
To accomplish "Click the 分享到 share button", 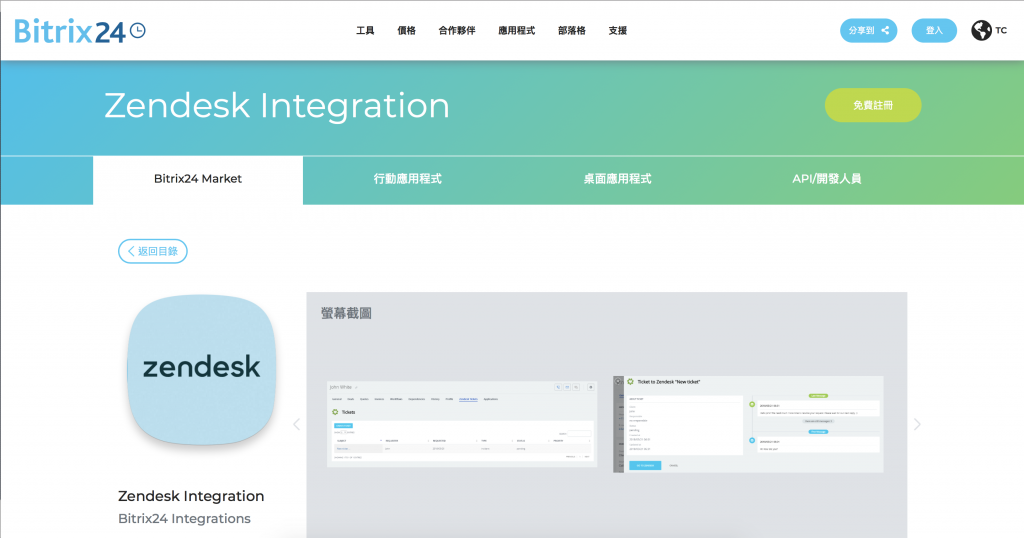I will coord(869,31).
